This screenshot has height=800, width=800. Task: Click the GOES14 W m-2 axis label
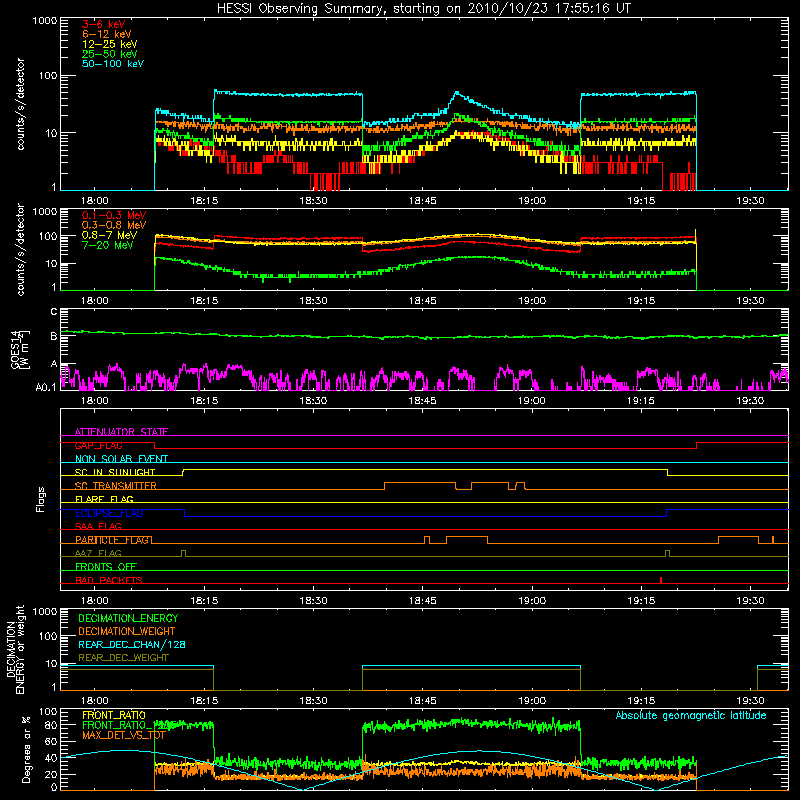click(x=20, y=350)
